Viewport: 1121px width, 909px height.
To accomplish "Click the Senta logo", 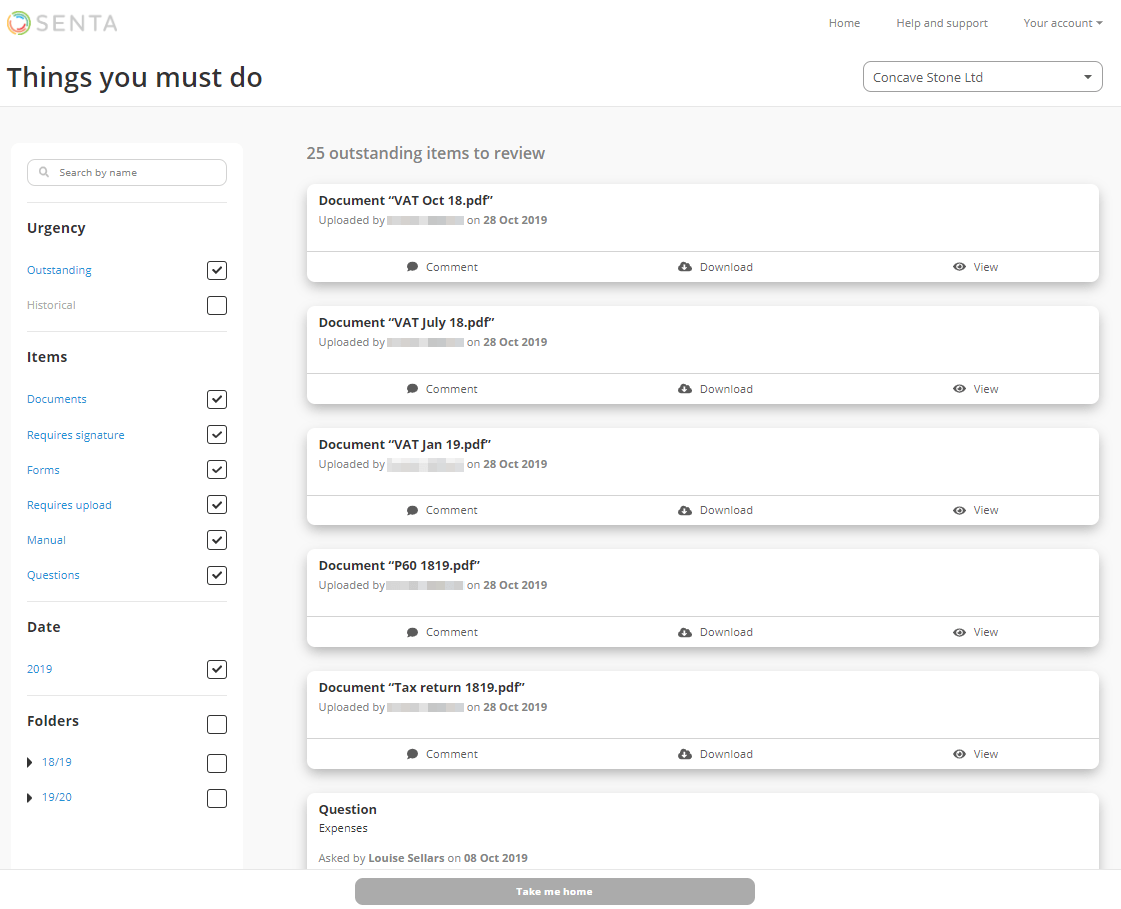I will 62,22.
